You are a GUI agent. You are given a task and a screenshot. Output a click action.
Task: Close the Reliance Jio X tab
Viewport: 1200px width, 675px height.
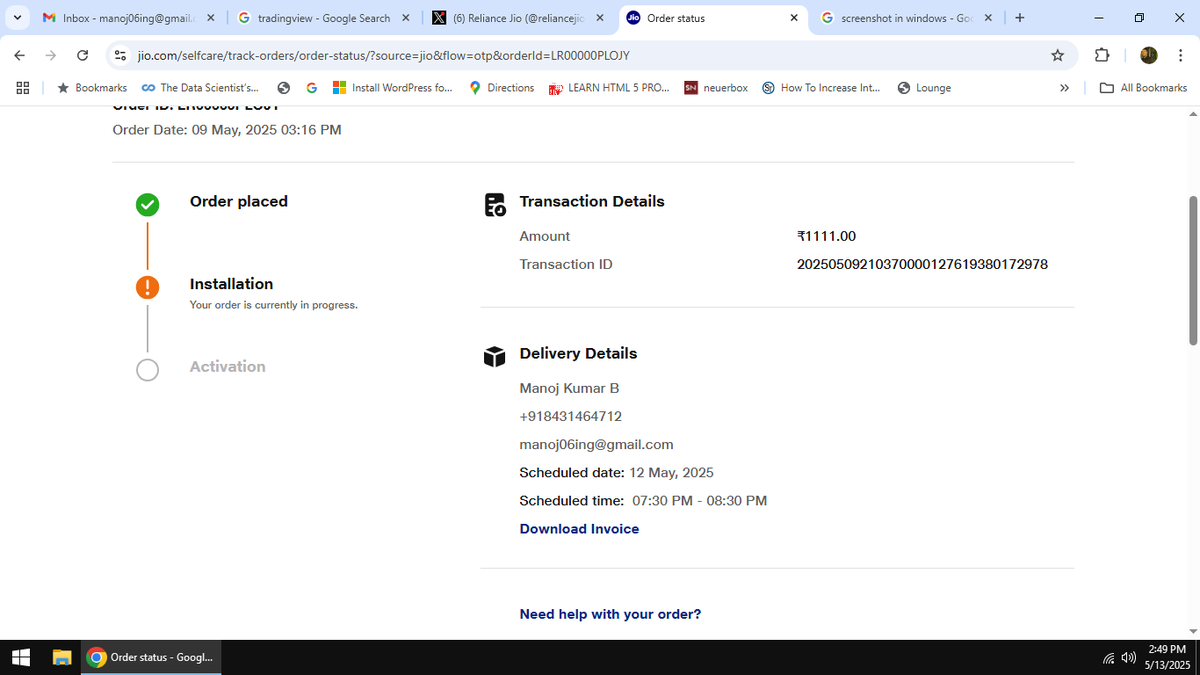[x=599, y=18]
